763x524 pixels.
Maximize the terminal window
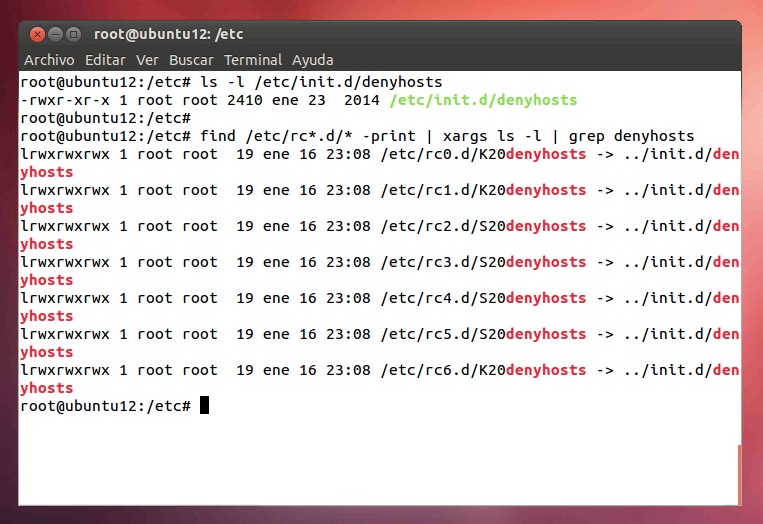75,36
